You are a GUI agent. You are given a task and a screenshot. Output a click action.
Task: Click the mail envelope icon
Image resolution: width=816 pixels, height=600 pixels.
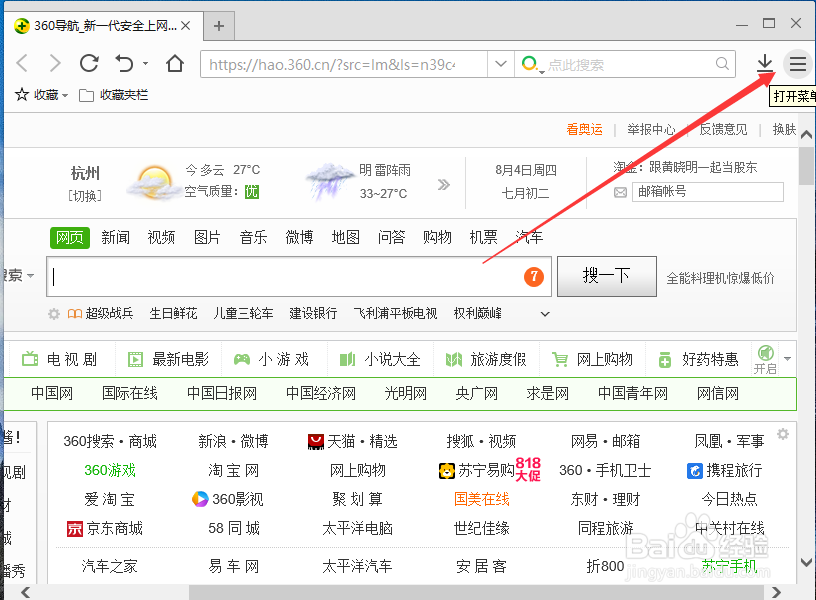(x=620, y=193)
